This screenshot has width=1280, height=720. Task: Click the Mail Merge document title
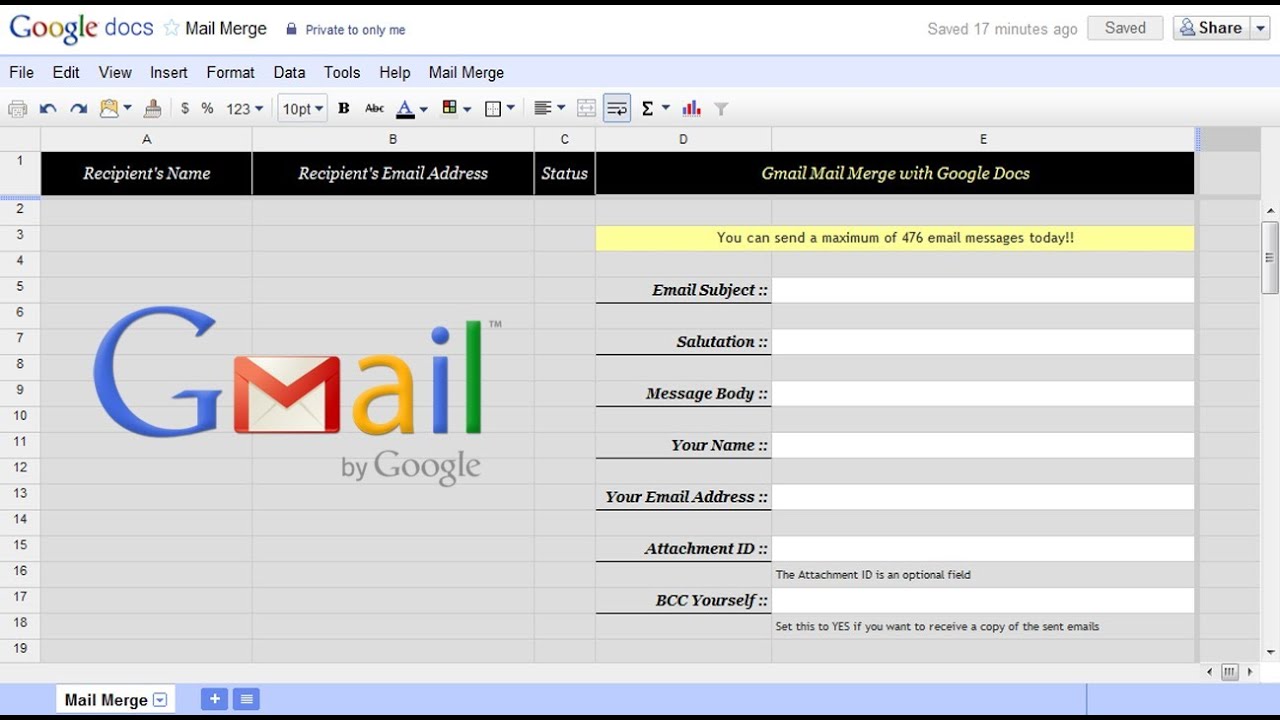pos(226,28)
